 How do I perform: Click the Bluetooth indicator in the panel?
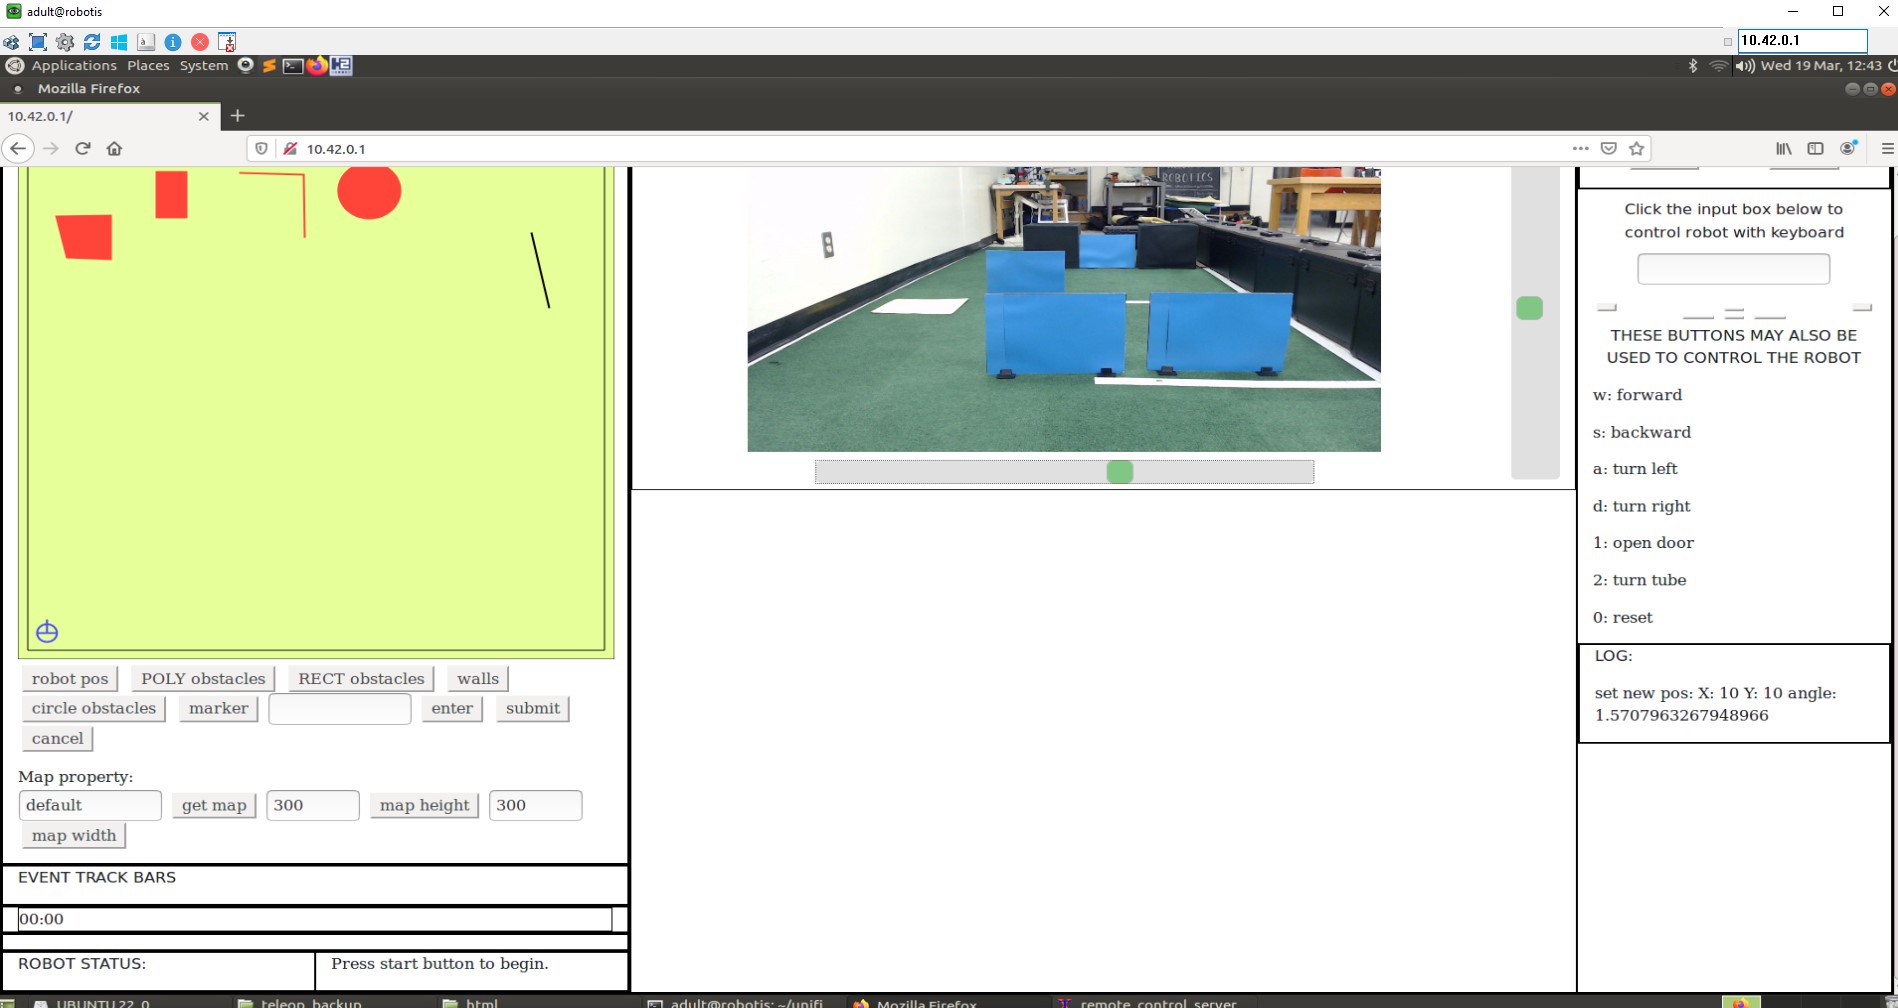coord(1693,66)
